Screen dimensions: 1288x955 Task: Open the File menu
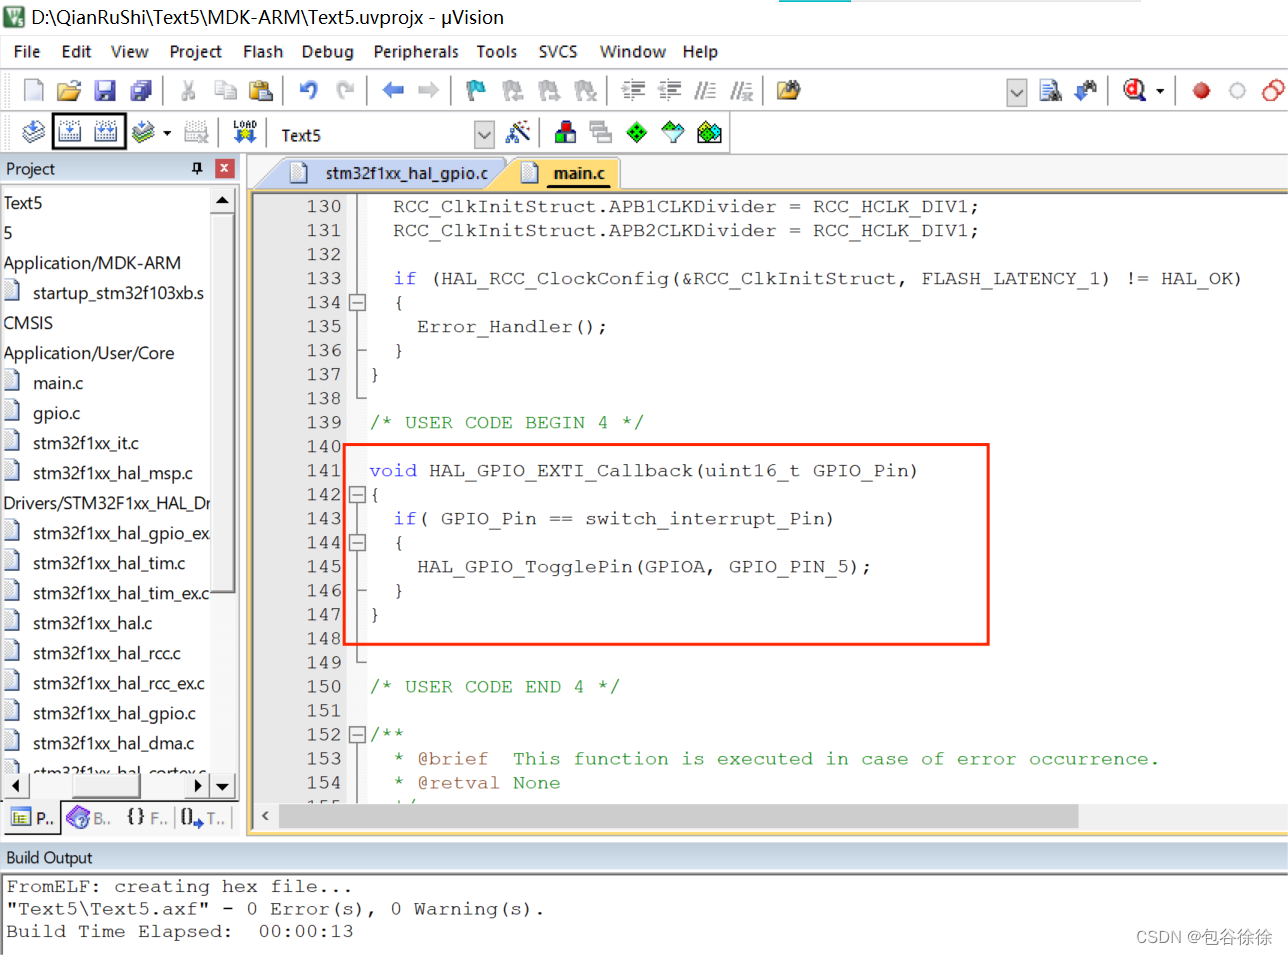click(27, 52)
